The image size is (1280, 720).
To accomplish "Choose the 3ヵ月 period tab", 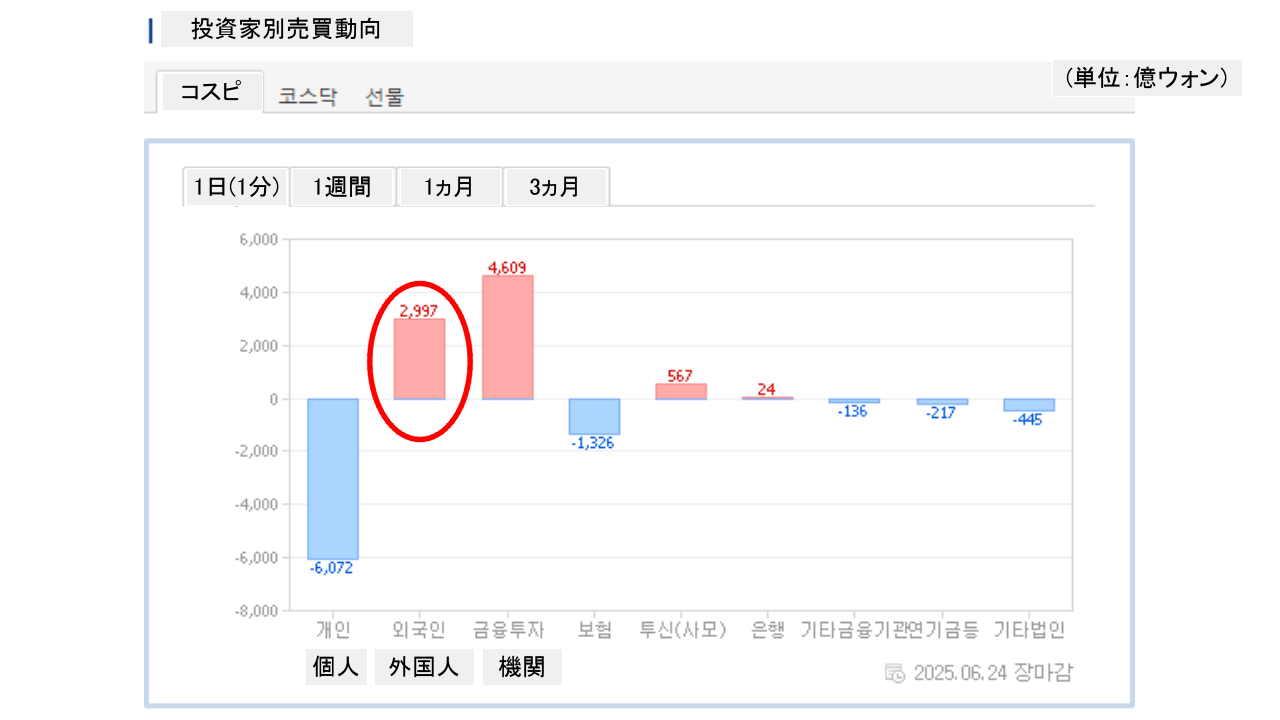I will (555, 187).
